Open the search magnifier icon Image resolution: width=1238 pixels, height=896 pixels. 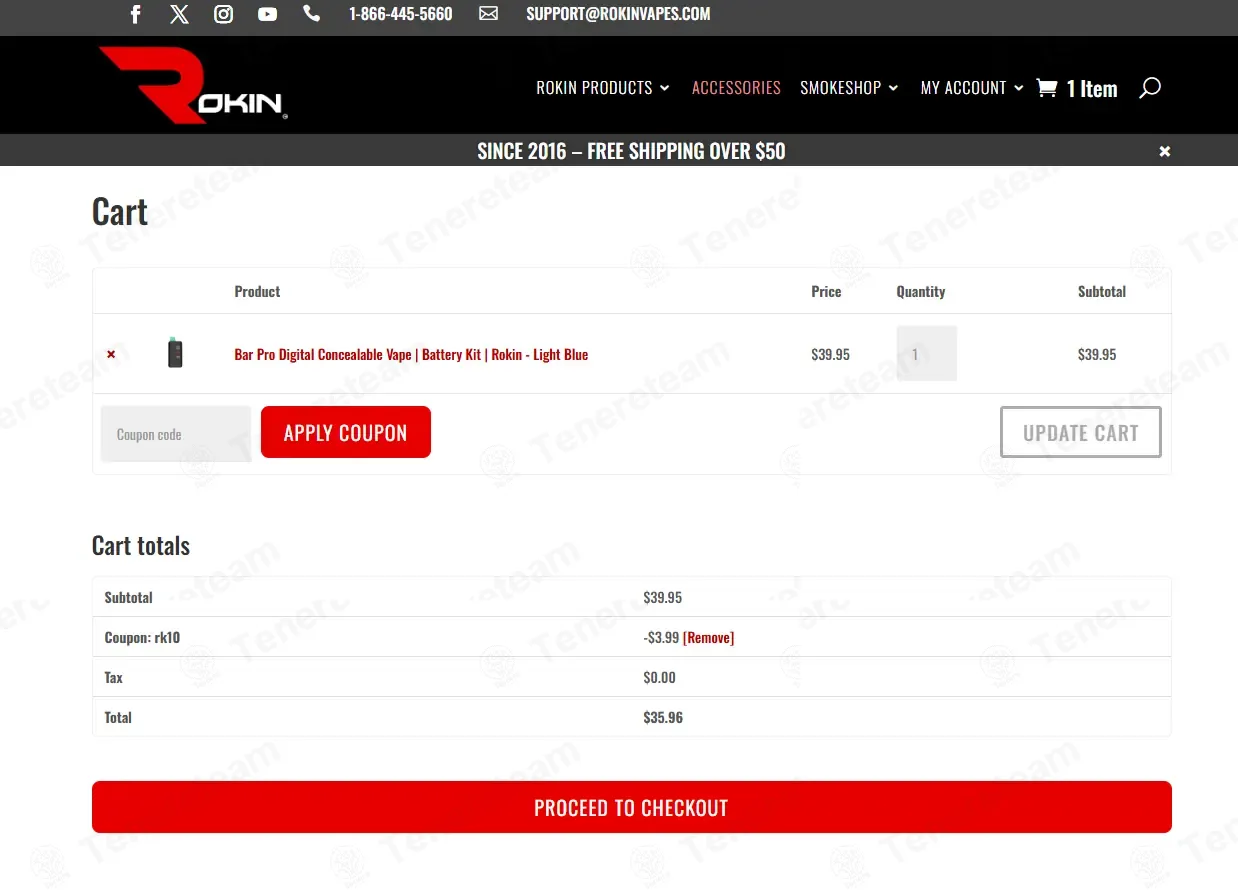coord(1150,88)
